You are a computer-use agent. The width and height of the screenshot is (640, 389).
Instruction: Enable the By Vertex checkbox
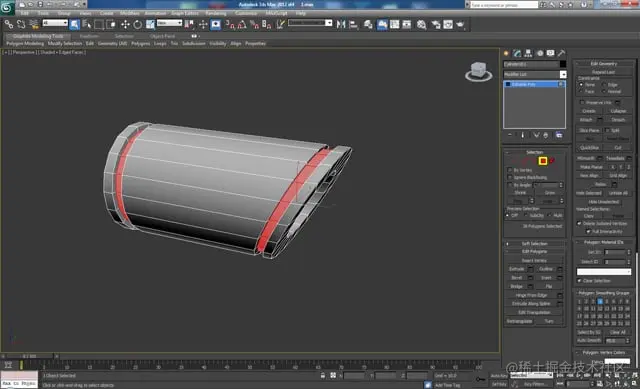509,170
